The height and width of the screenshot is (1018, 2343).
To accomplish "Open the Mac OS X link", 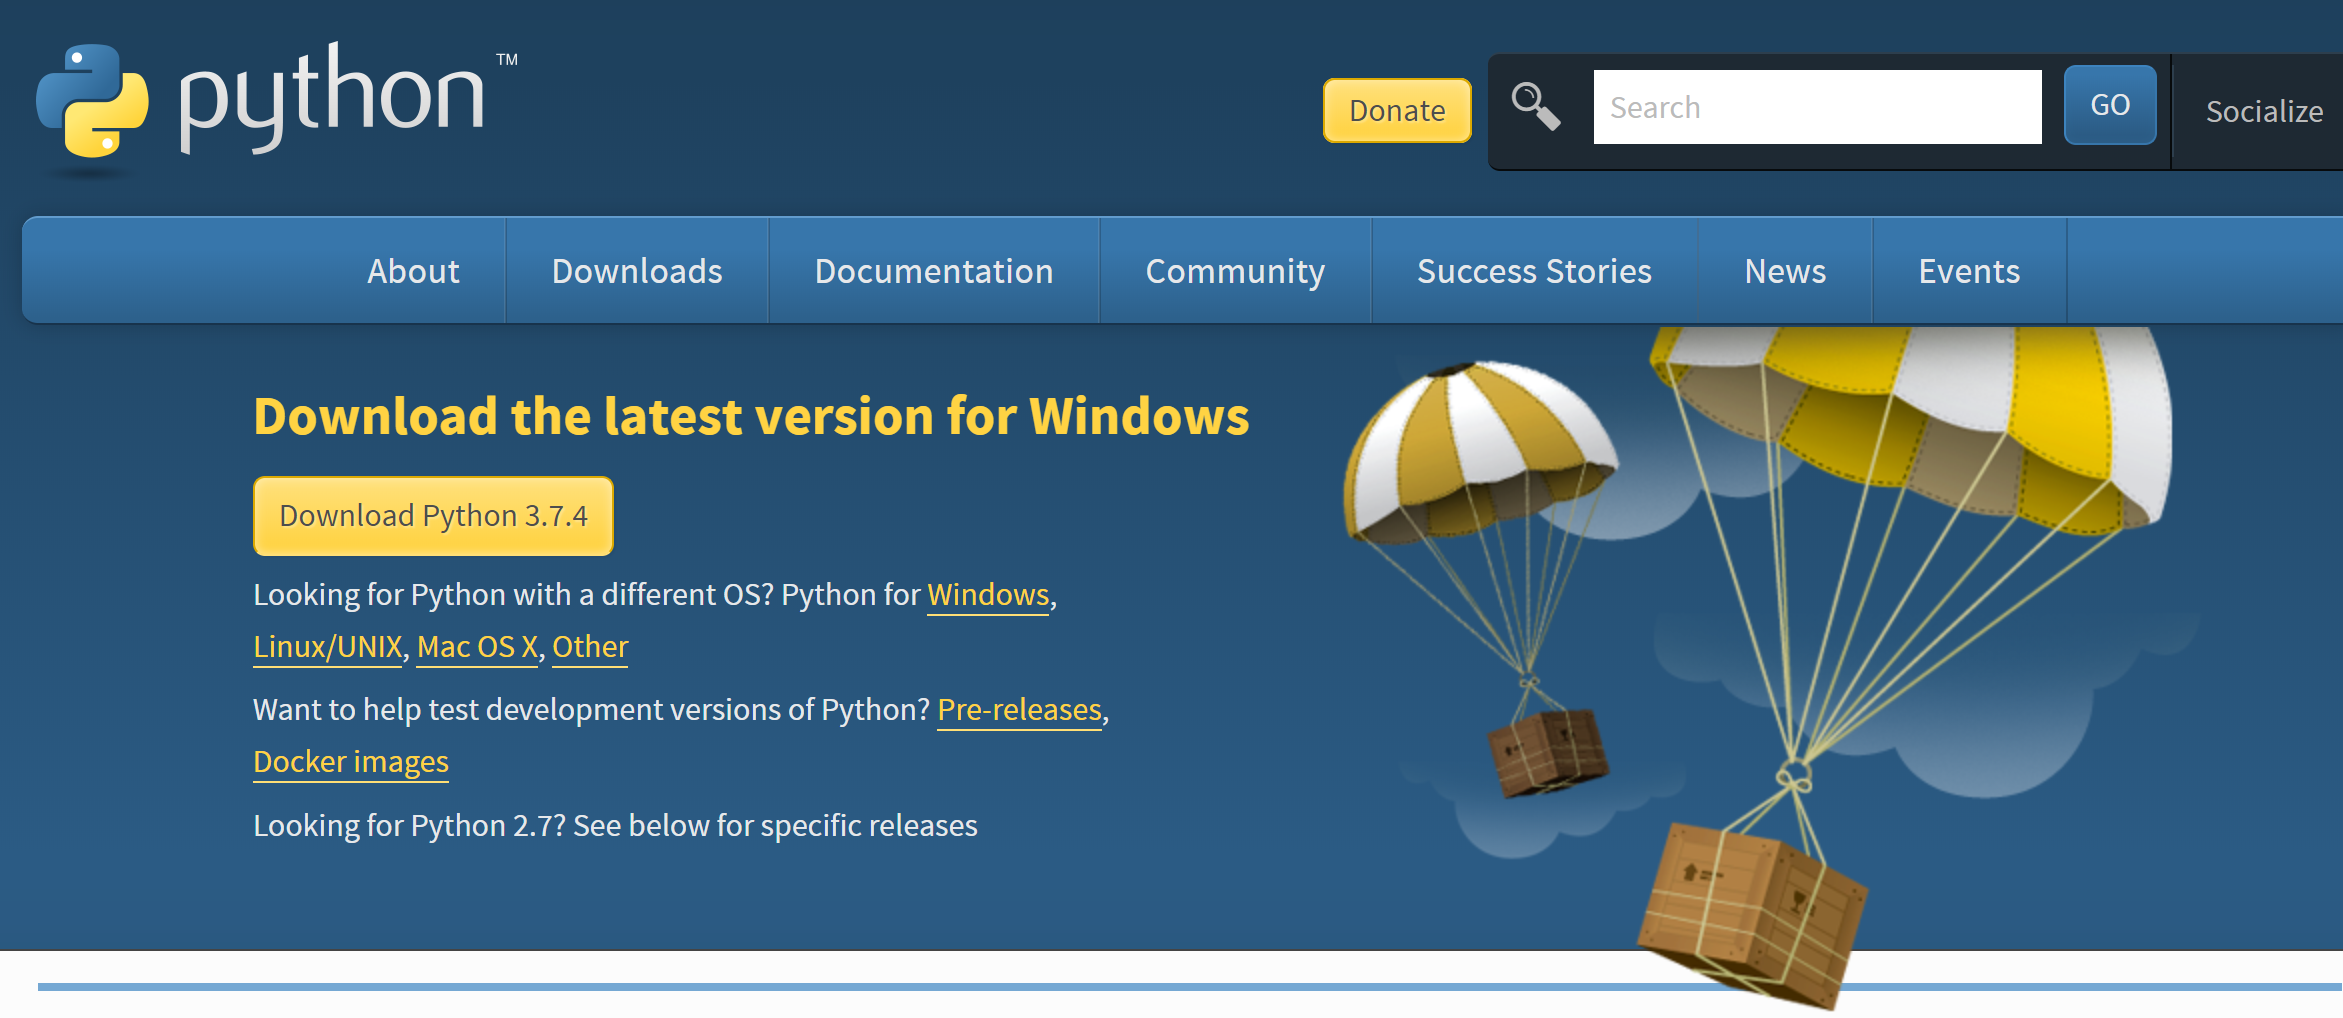I will (x=477, y=647).
